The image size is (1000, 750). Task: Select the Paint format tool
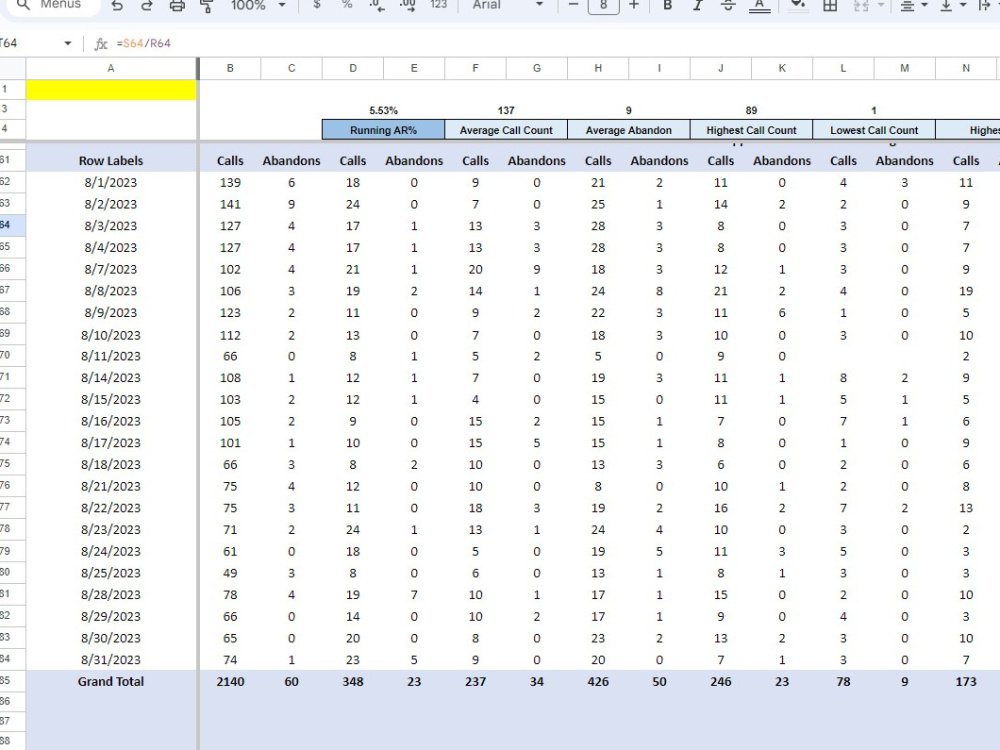pyautogui.click(x=207, y=6)
